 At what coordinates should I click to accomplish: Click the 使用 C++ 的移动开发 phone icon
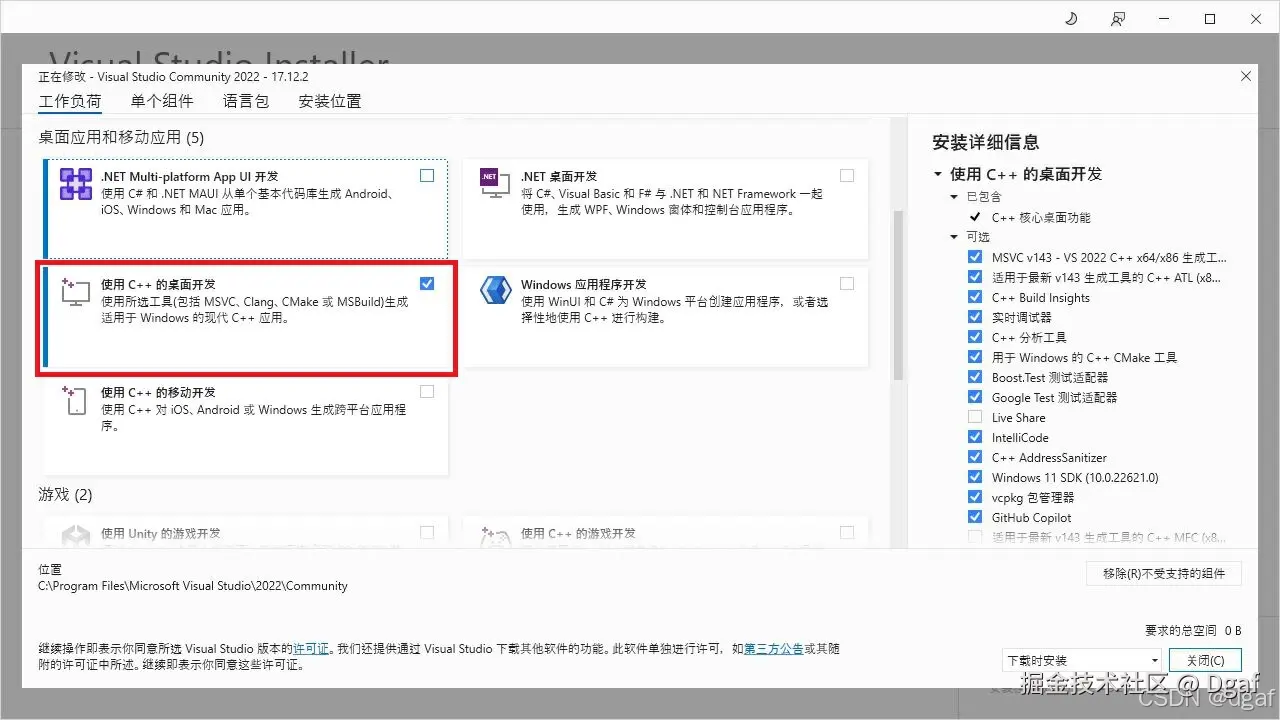pos(75,400)
